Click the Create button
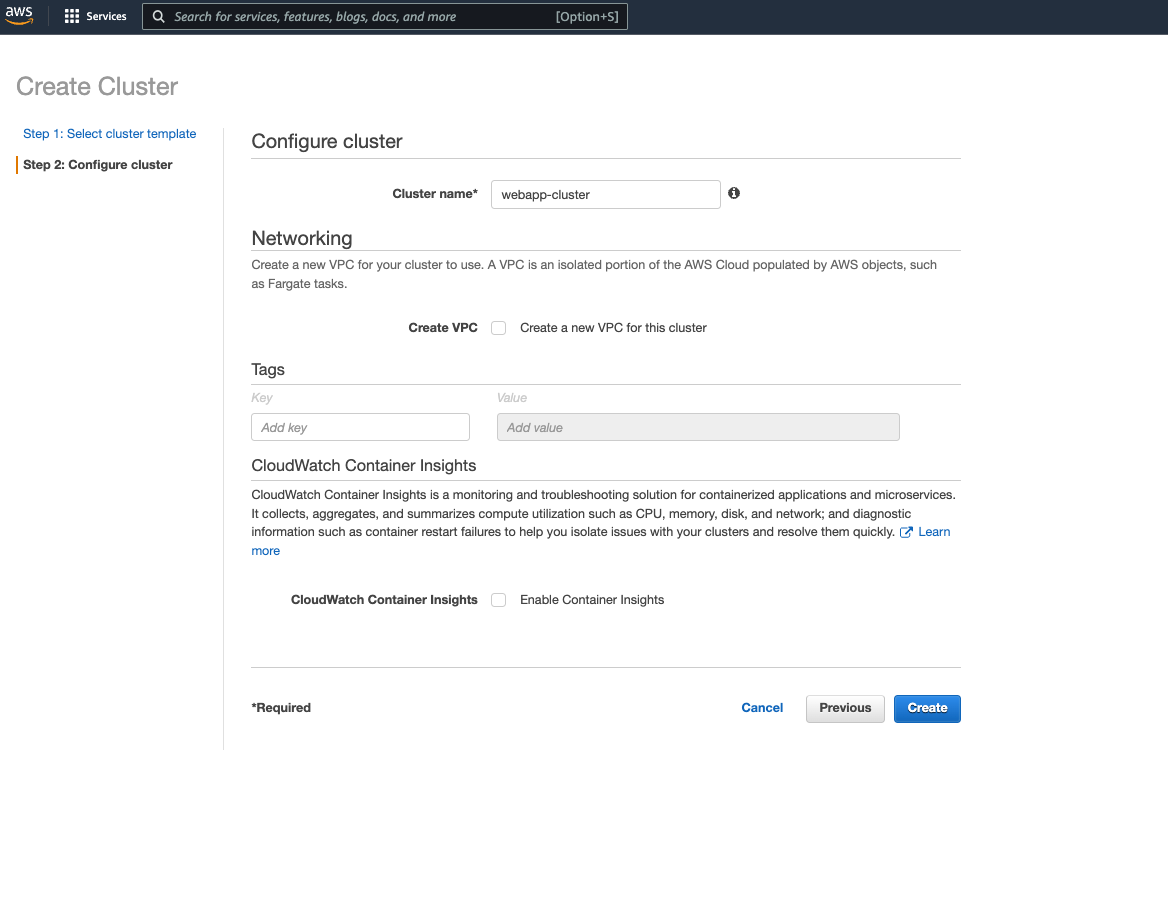The width and height of the screenshot is (1168, 920). click(x=926, y=708)
